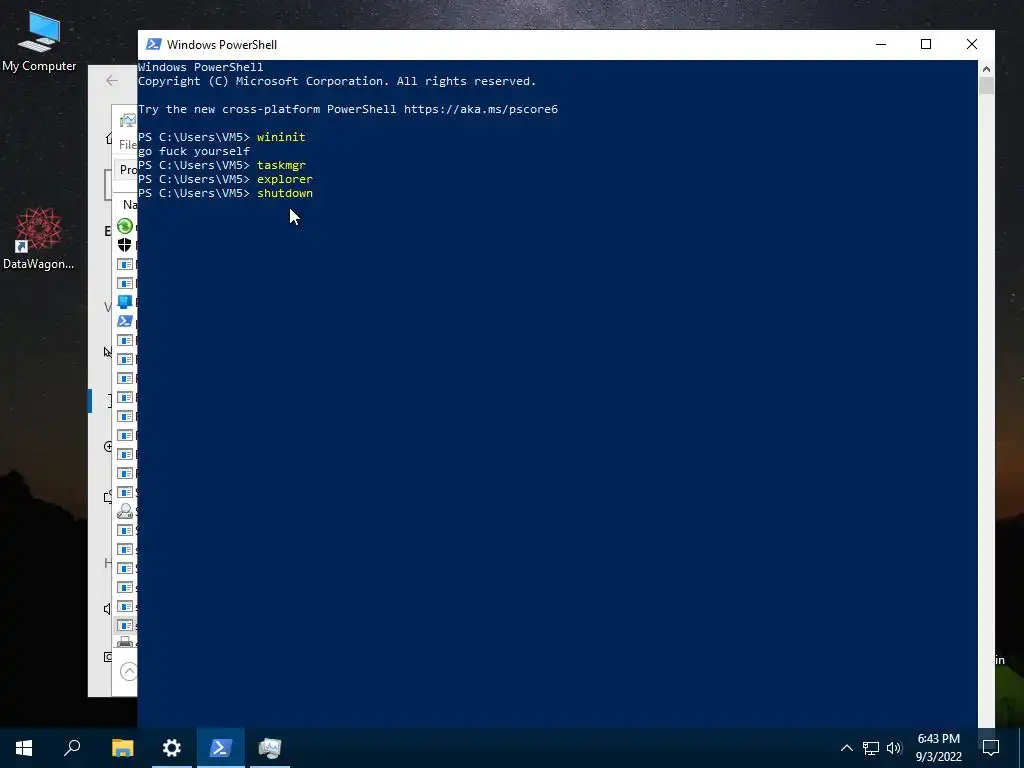
Task: Select the printer icon process in Task Manager
Action: 125,642
